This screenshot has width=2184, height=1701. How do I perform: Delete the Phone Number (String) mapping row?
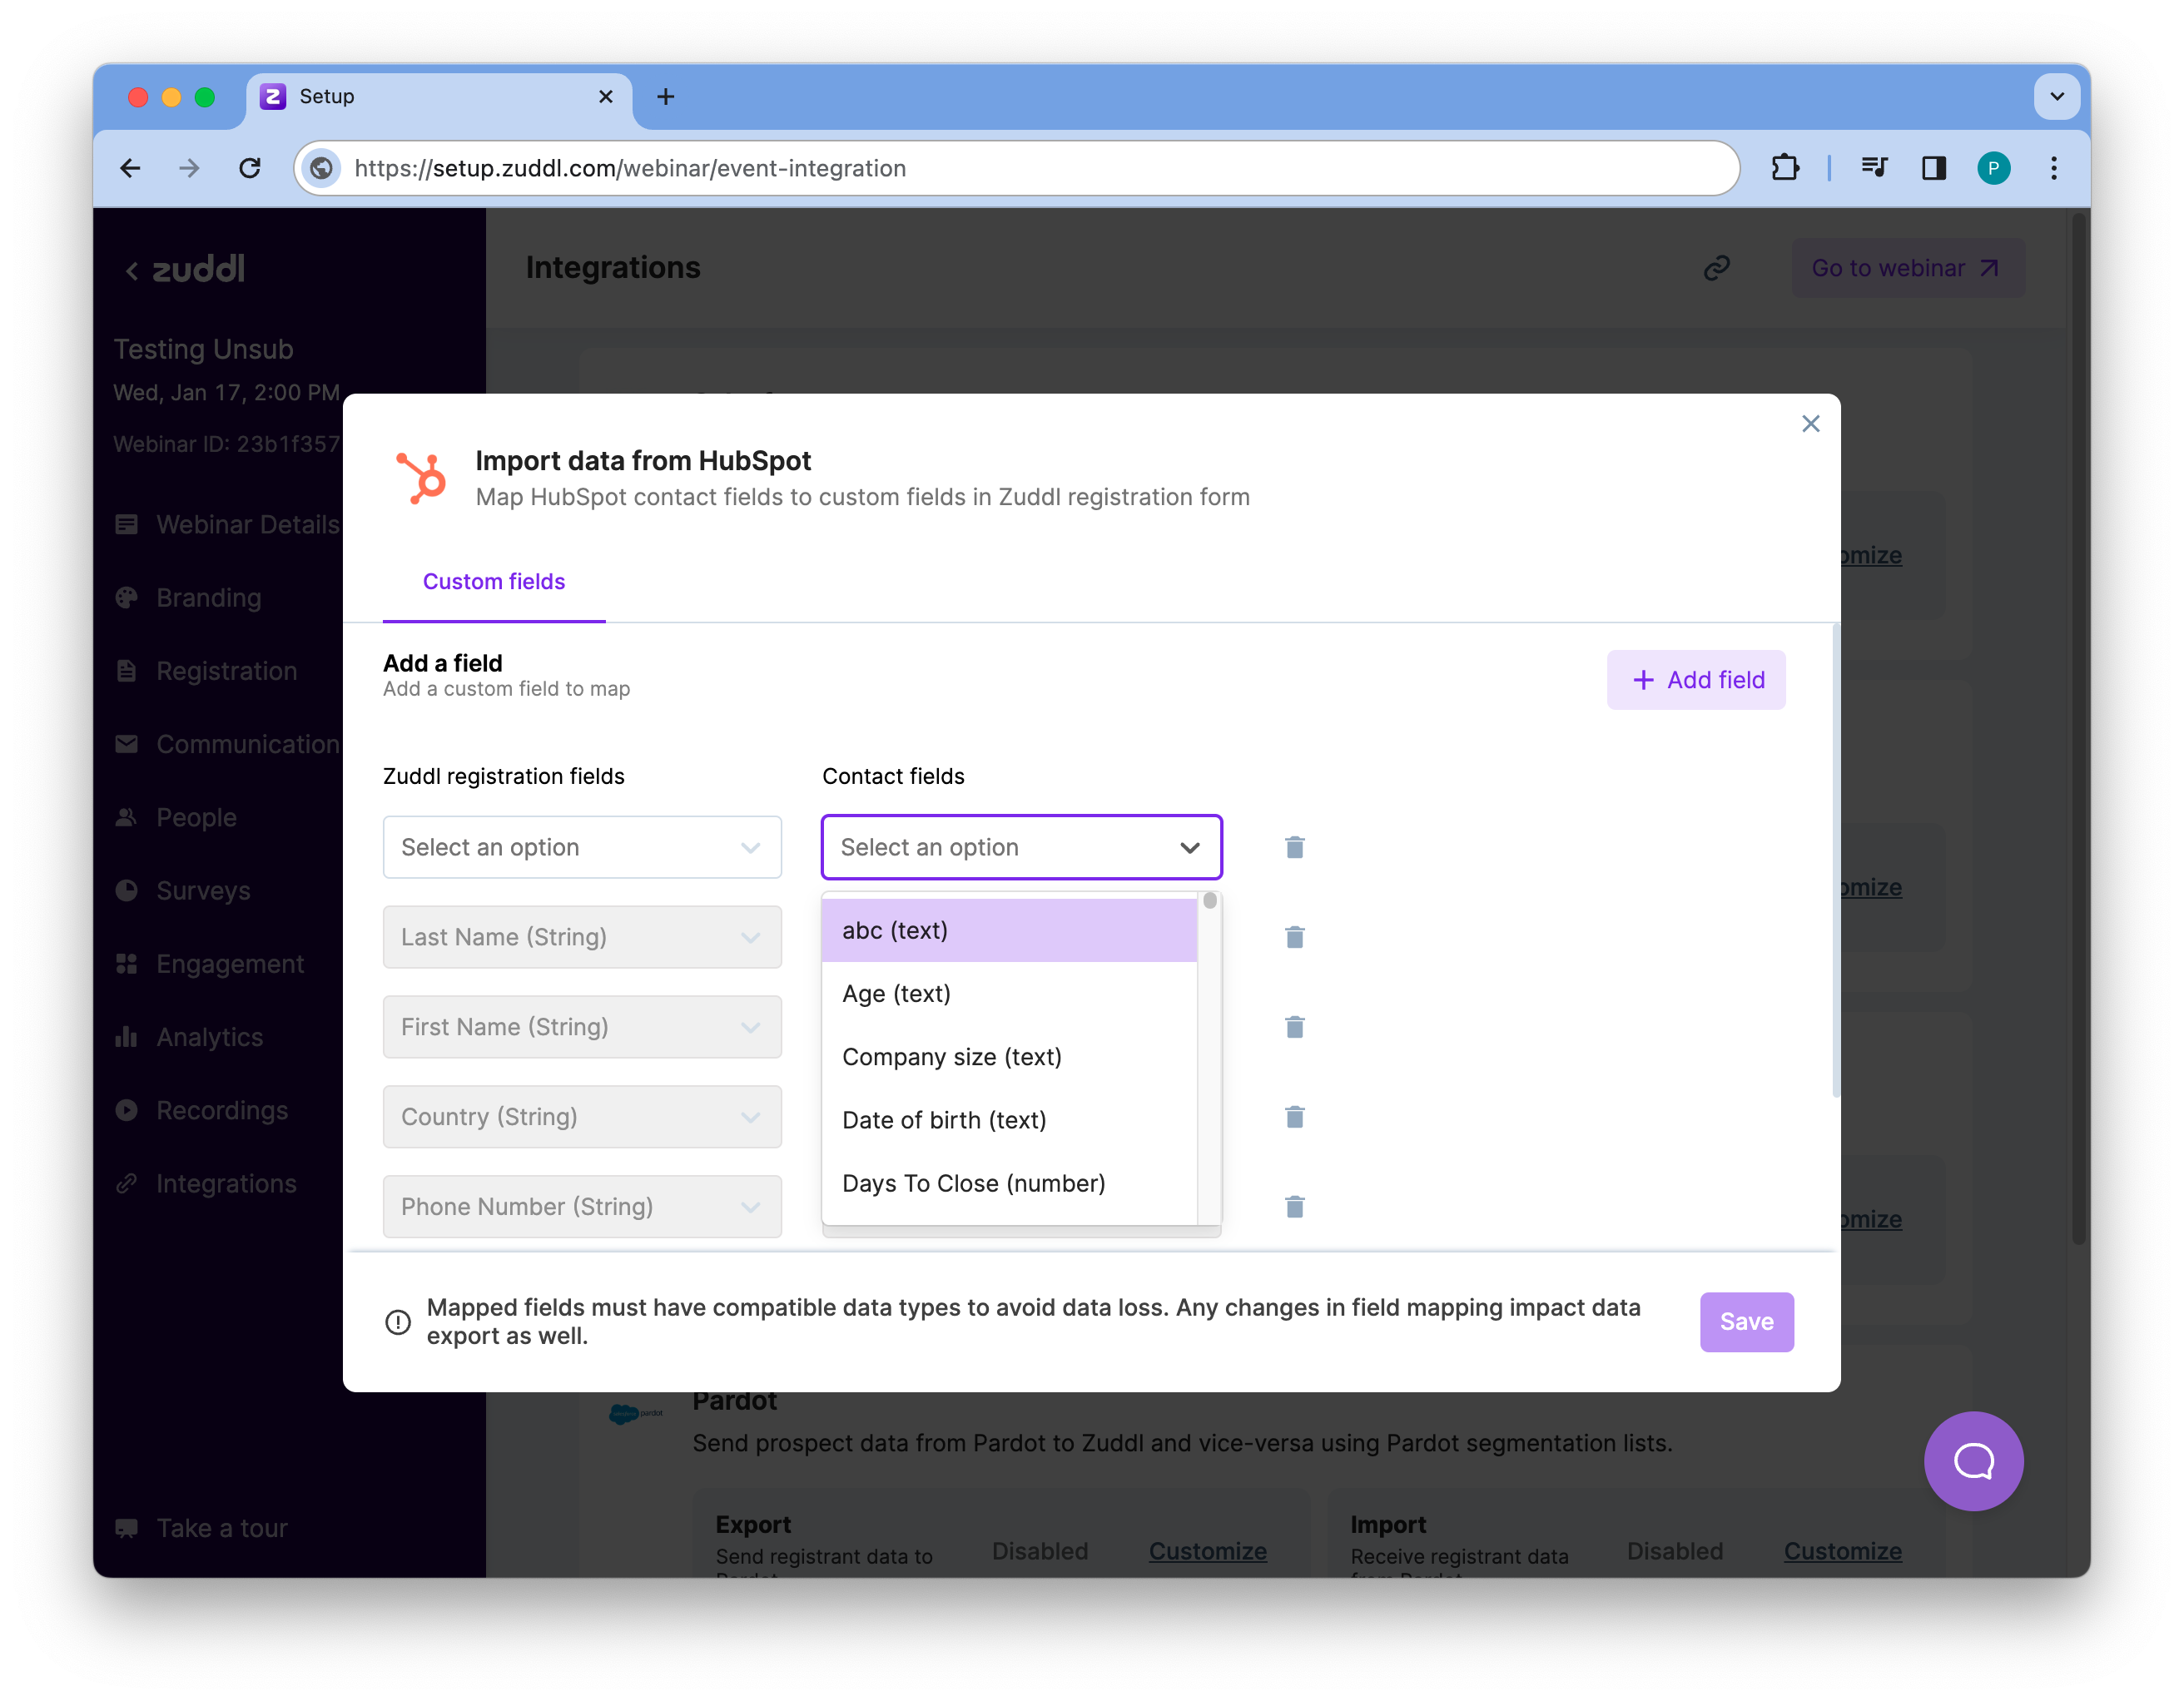point(1294,1207)
